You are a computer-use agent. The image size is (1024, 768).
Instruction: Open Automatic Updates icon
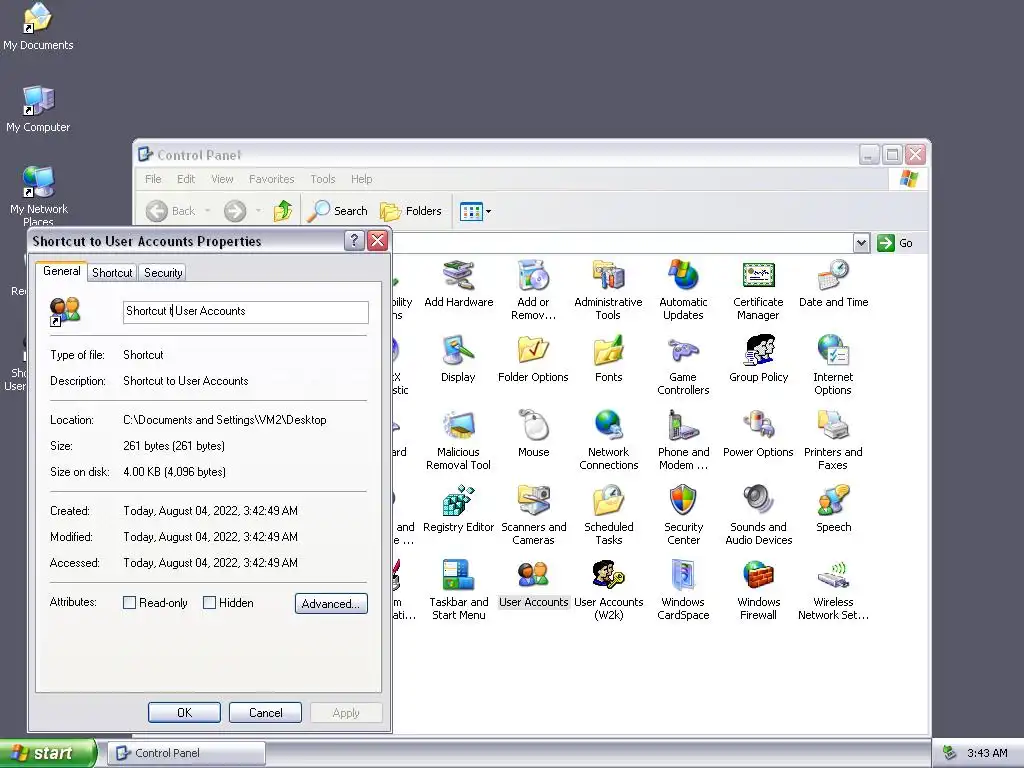pos(683,290)
